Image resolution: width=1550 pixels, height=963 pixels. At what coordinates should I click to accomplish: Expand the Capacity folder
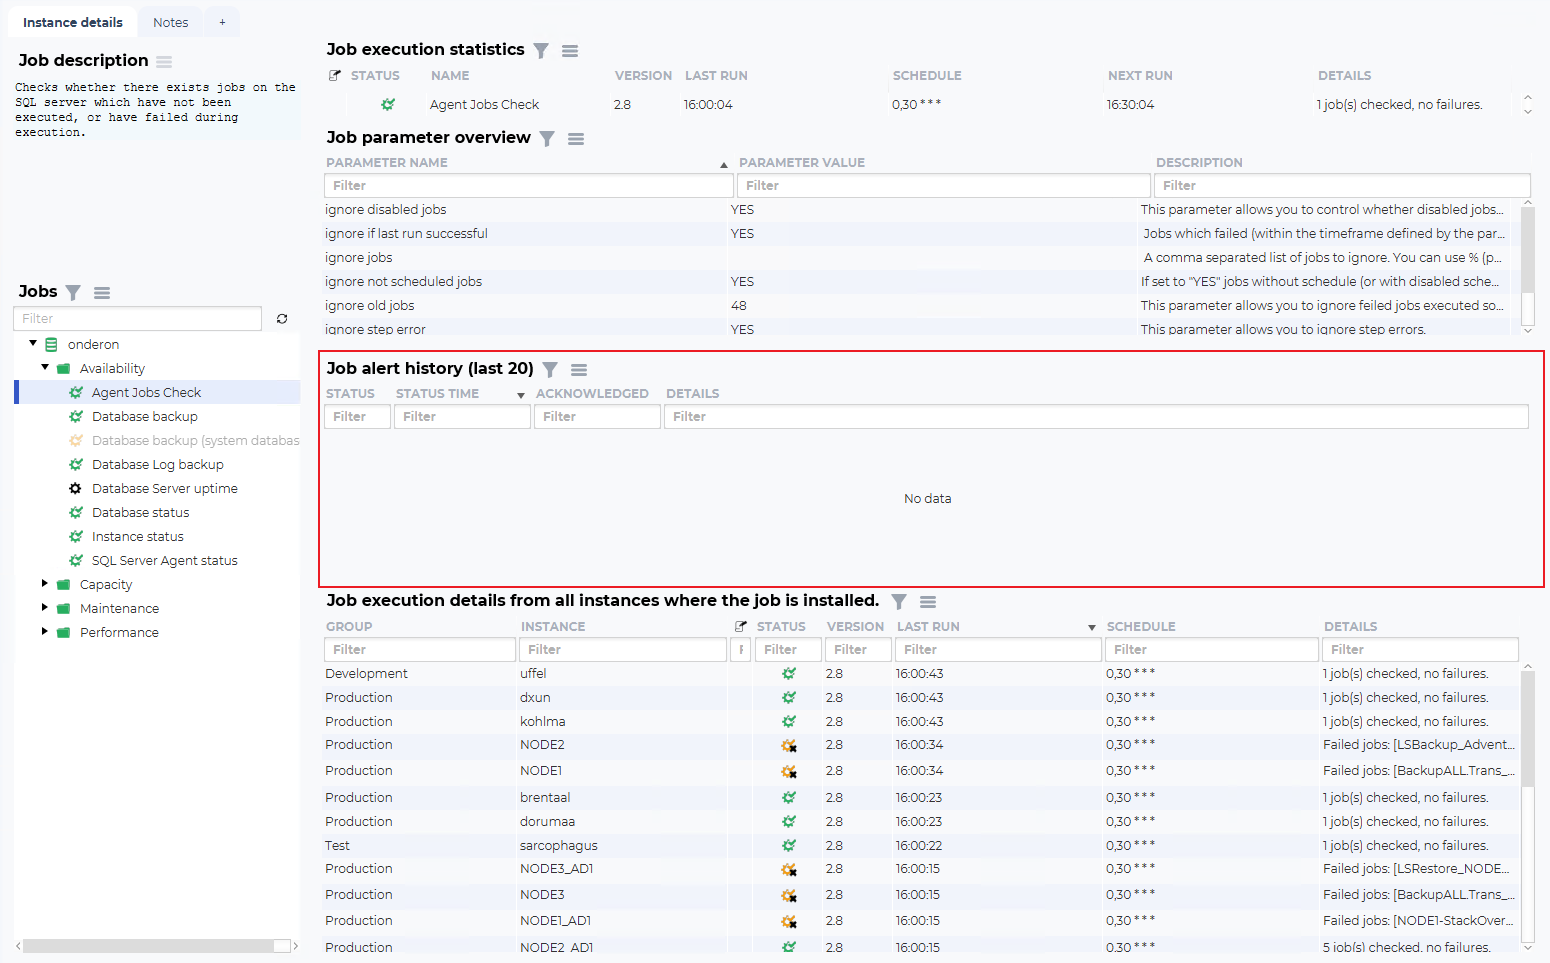(x=45, y=584)
